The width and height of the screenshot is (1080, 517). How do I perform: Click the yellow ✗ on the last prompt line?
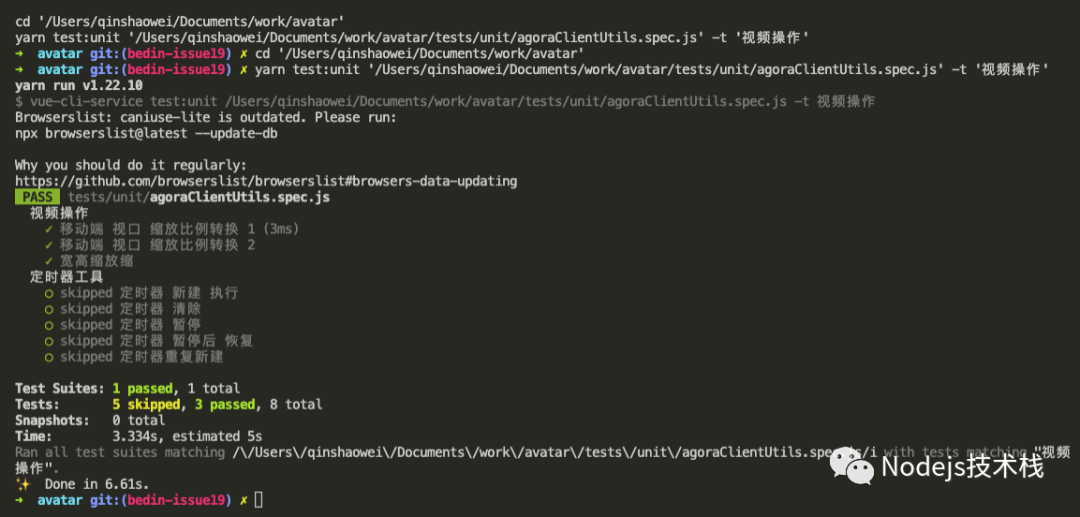pos(244,499)
